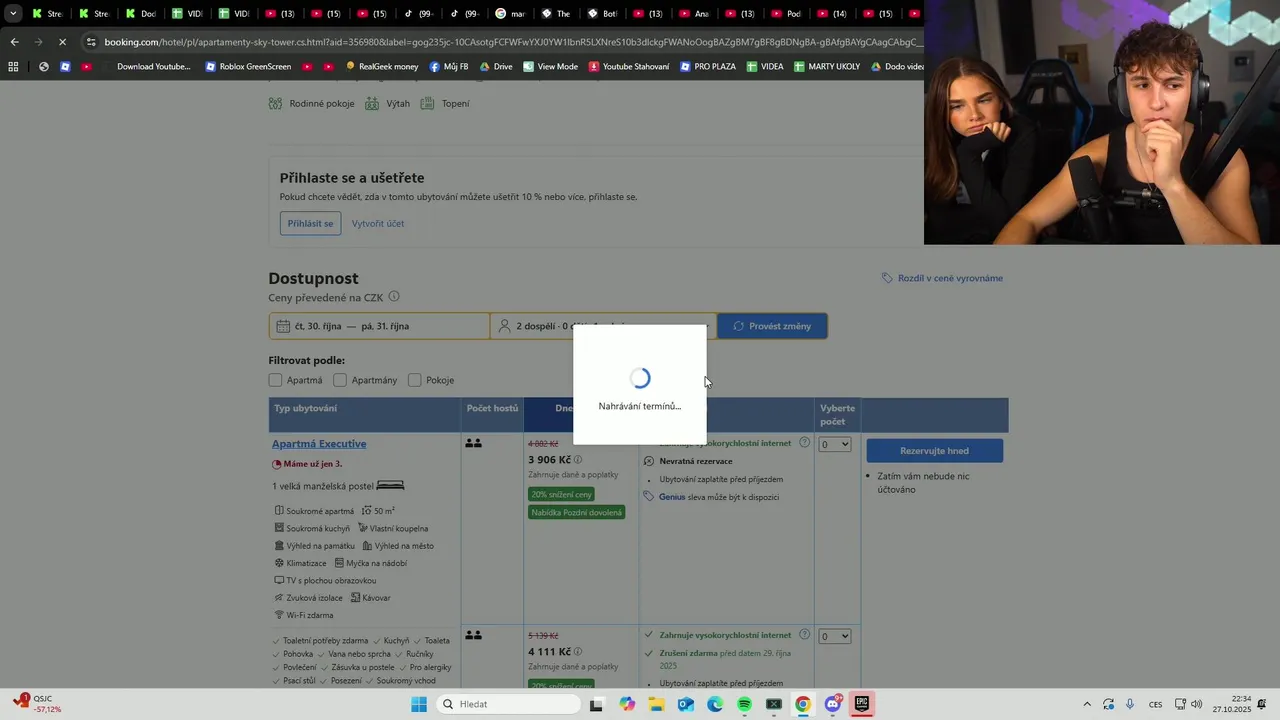Switch to the Dod browser tab

click(140, 14)
